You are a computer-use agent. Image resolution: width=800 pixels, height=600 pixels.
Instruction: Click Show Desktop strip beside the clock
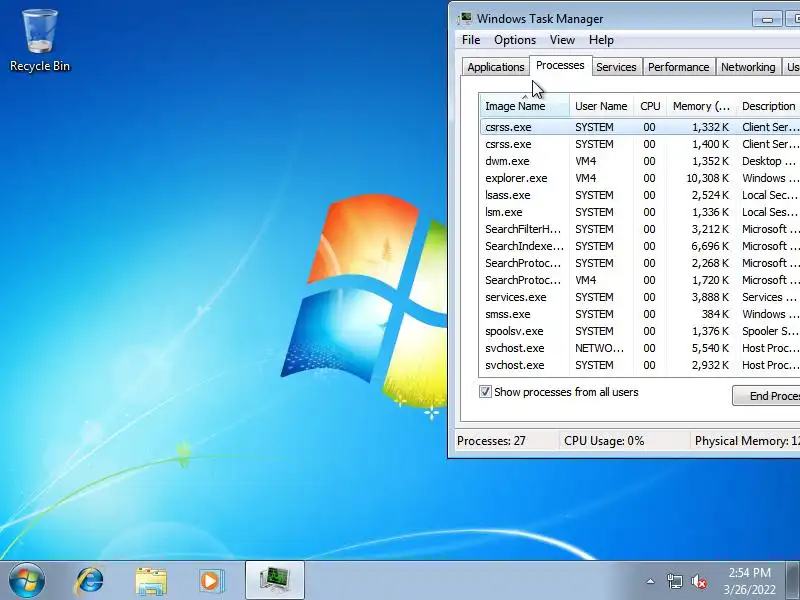coord(793,581)
